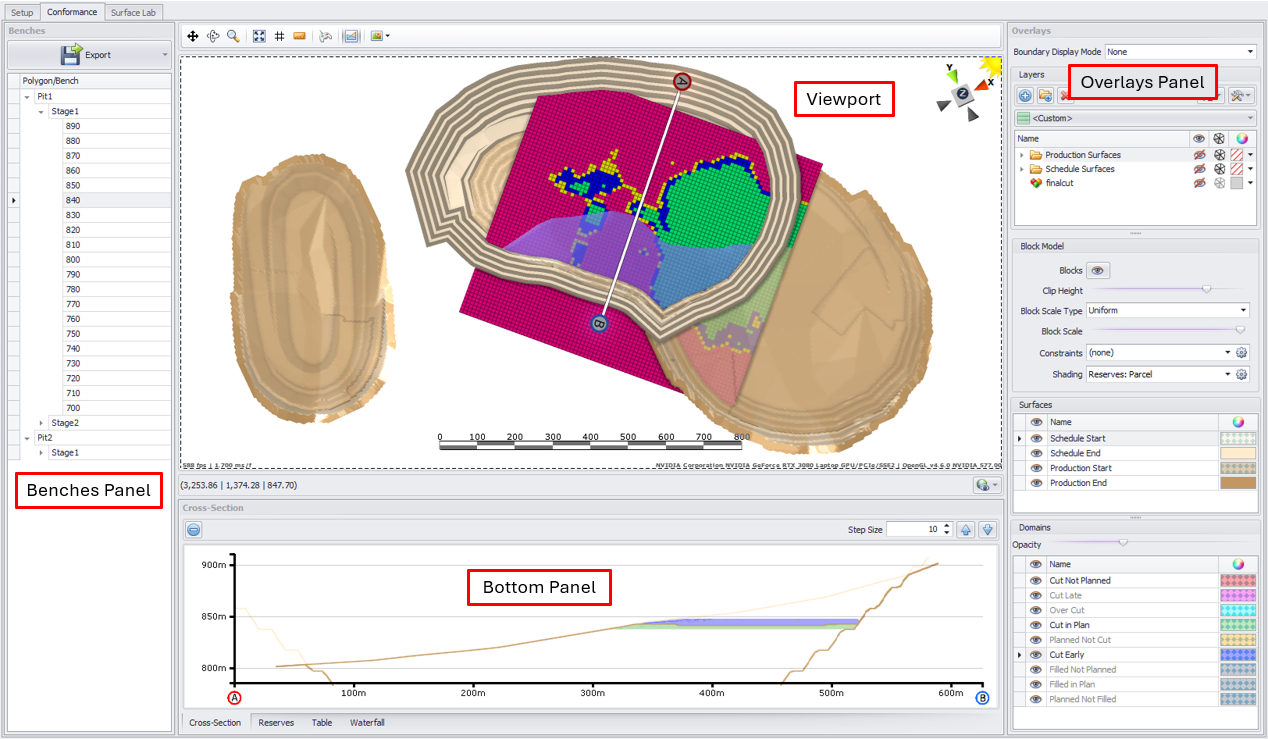Select the Pan tool in viewport toolbar

tap(193, 36)
